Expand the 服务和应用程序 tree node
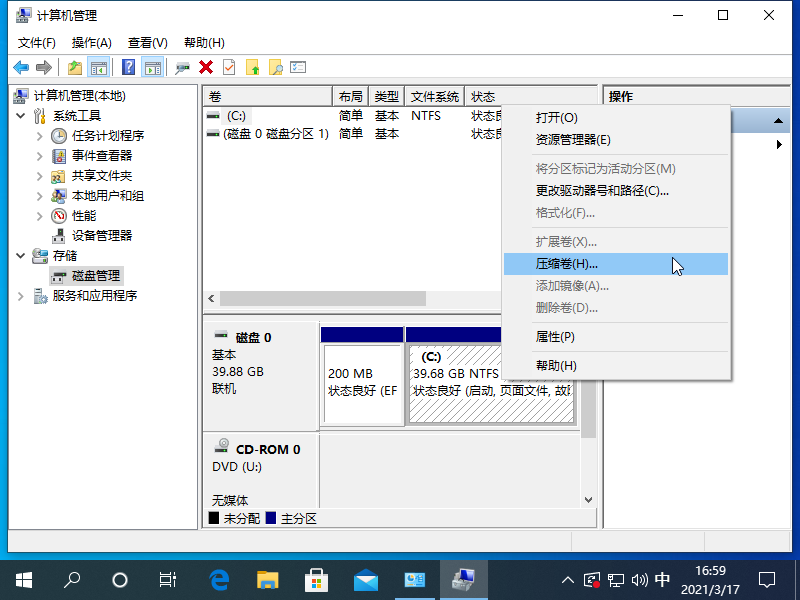Screen dimensions: 800x600 (22, 296)
